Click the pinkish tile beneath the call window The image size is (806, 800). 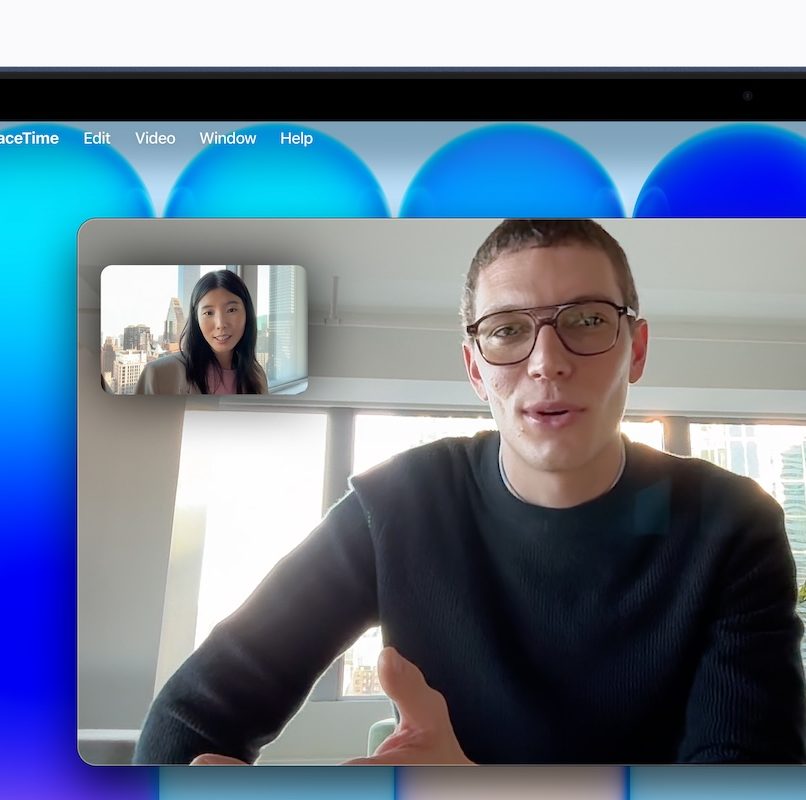click(x=510, y=783)
